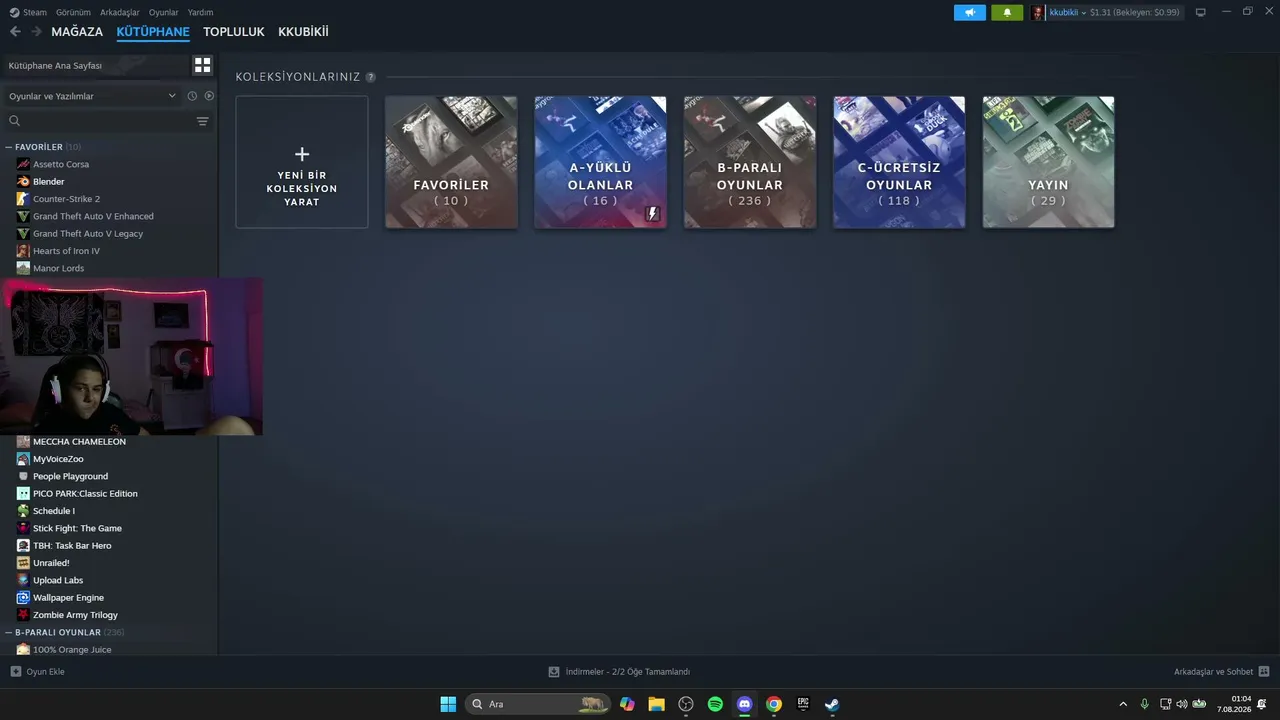This screenshot has height=720, width=1280.
Task: Click the downloads icon in the bottom bar
Action: 554,672
